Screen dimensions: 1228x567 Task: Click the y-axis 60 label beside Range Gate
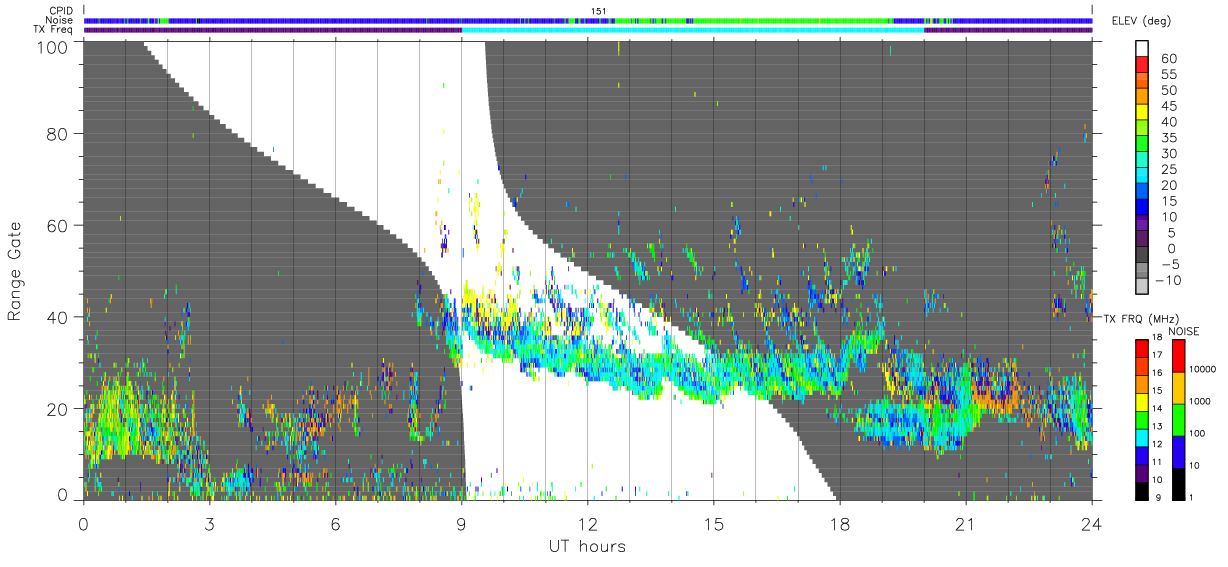point(57,225)
